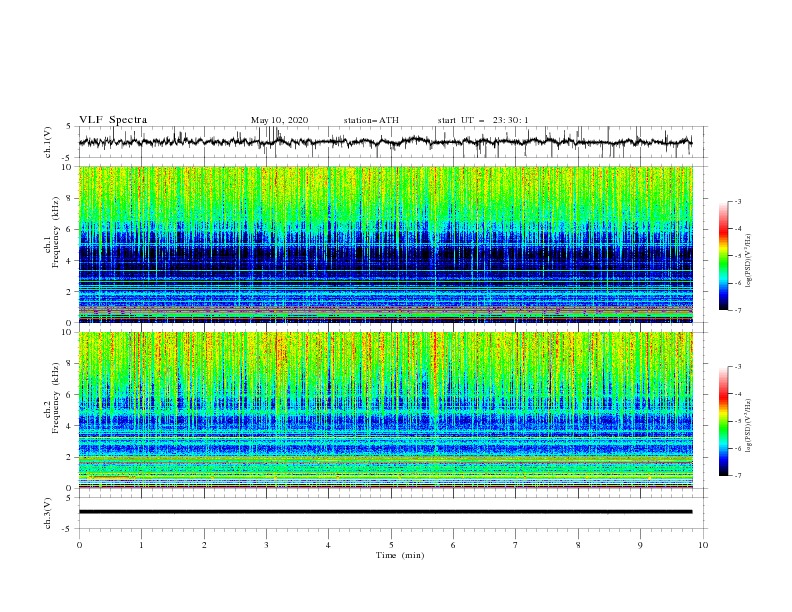This screenshot has height=612, width=792.
Task: Select the "start UT = 23:30:1" text
Action: [x=483, y=120]
